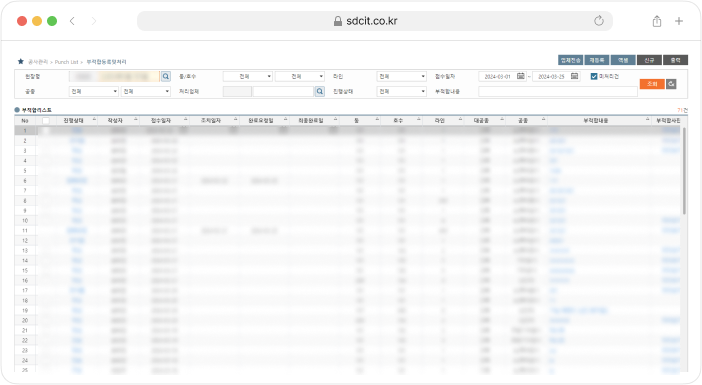Open calendar for start date 2024-03-01
This screenshot has width=702, height=385.
tap(521, 76)
